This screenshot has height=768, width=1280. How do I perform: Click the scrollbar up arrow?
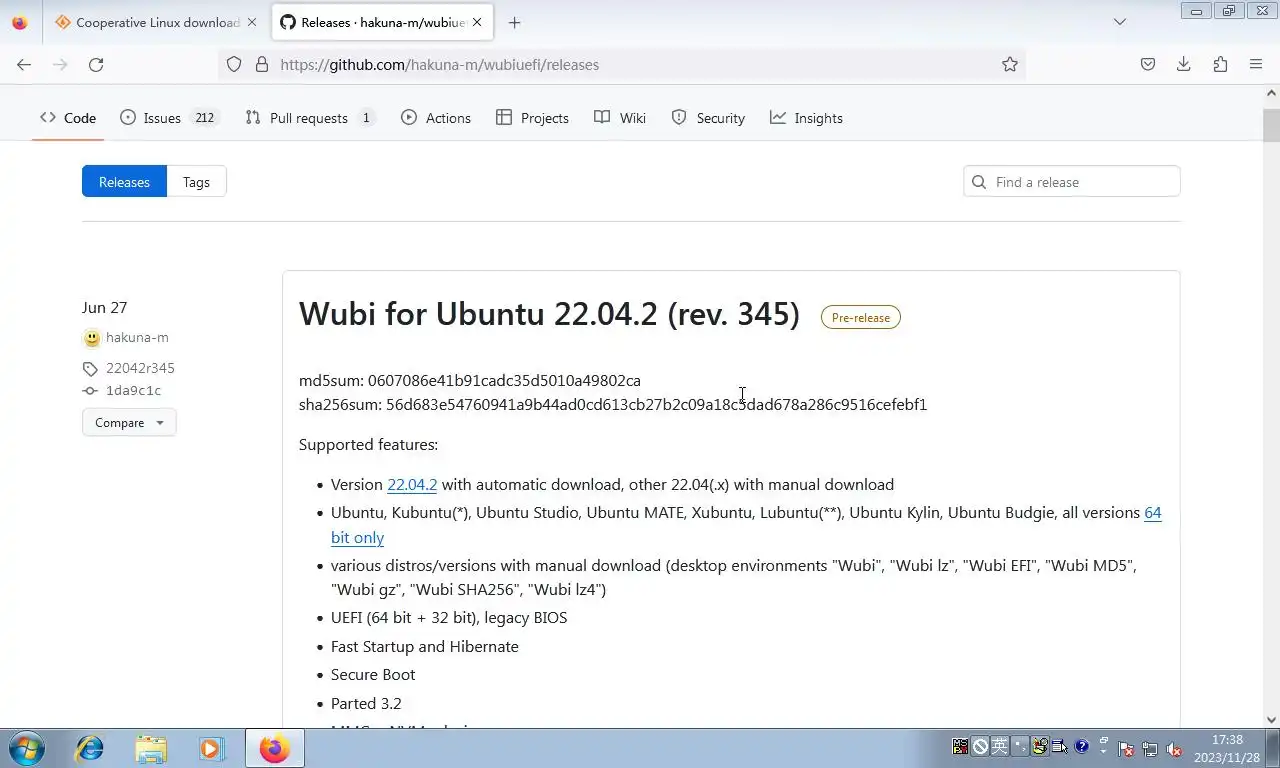1271,93
